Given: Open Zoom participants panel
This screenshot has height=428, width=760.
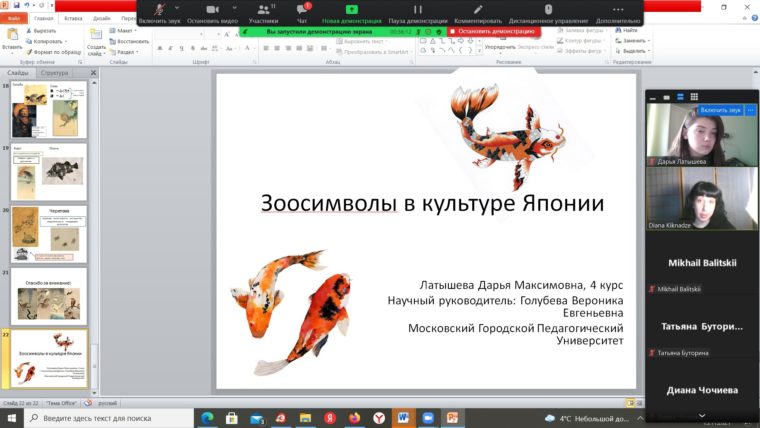Looking at the screenshot, I should click(264, 13).
